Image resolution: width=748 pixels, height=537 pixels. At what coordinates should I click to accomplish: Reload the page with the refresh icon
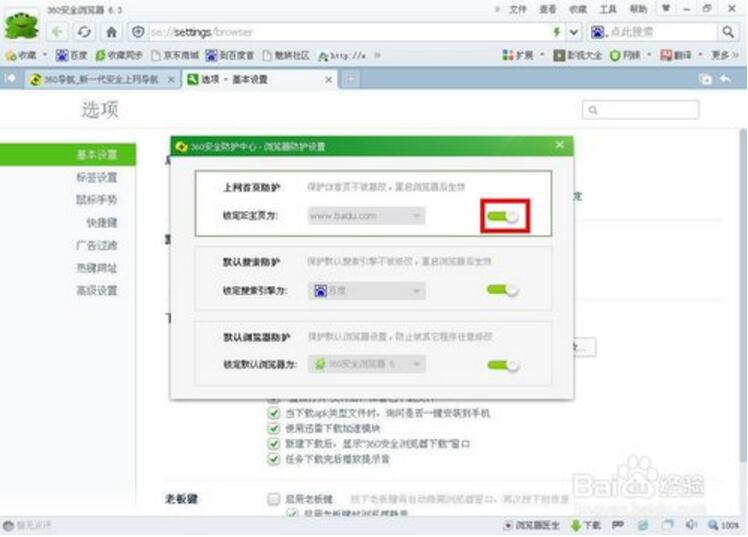click(84, 32)
